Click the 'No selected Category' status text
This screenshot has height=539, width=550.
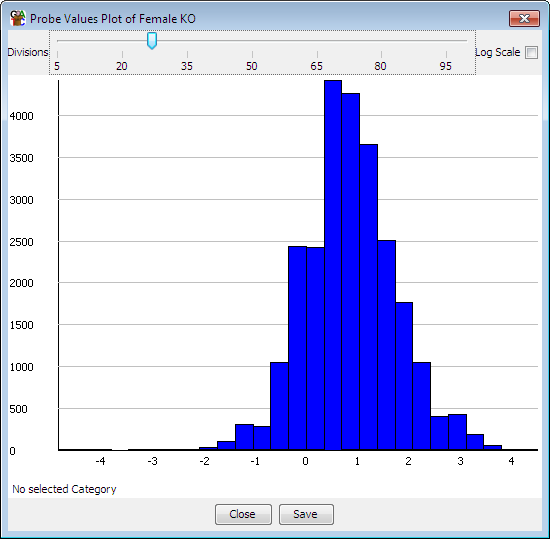[64, 489]
